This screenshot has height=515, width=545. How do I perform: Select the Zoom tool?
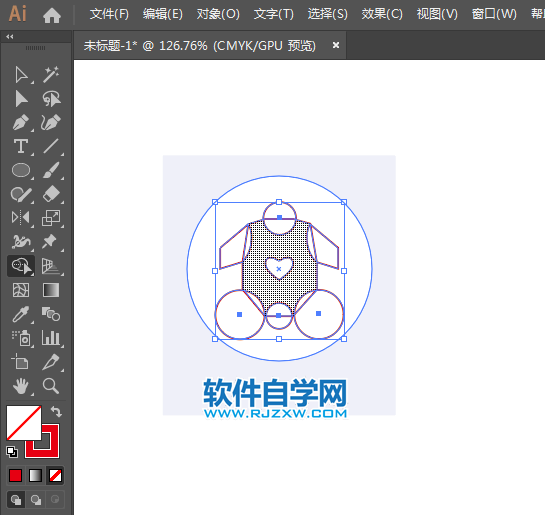[x=51, y=386]
